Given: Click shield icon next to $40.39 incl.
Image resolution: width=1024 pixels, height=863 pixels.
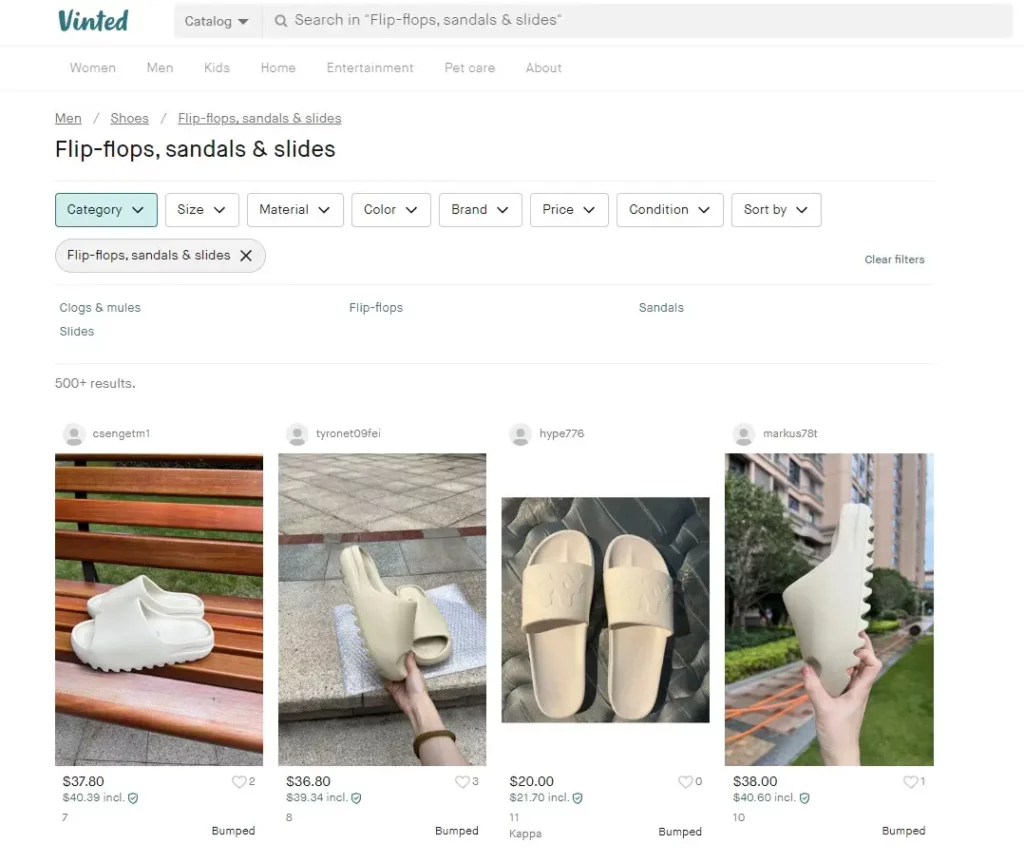Looking at the screenshot, I should (x=133, y=798).
